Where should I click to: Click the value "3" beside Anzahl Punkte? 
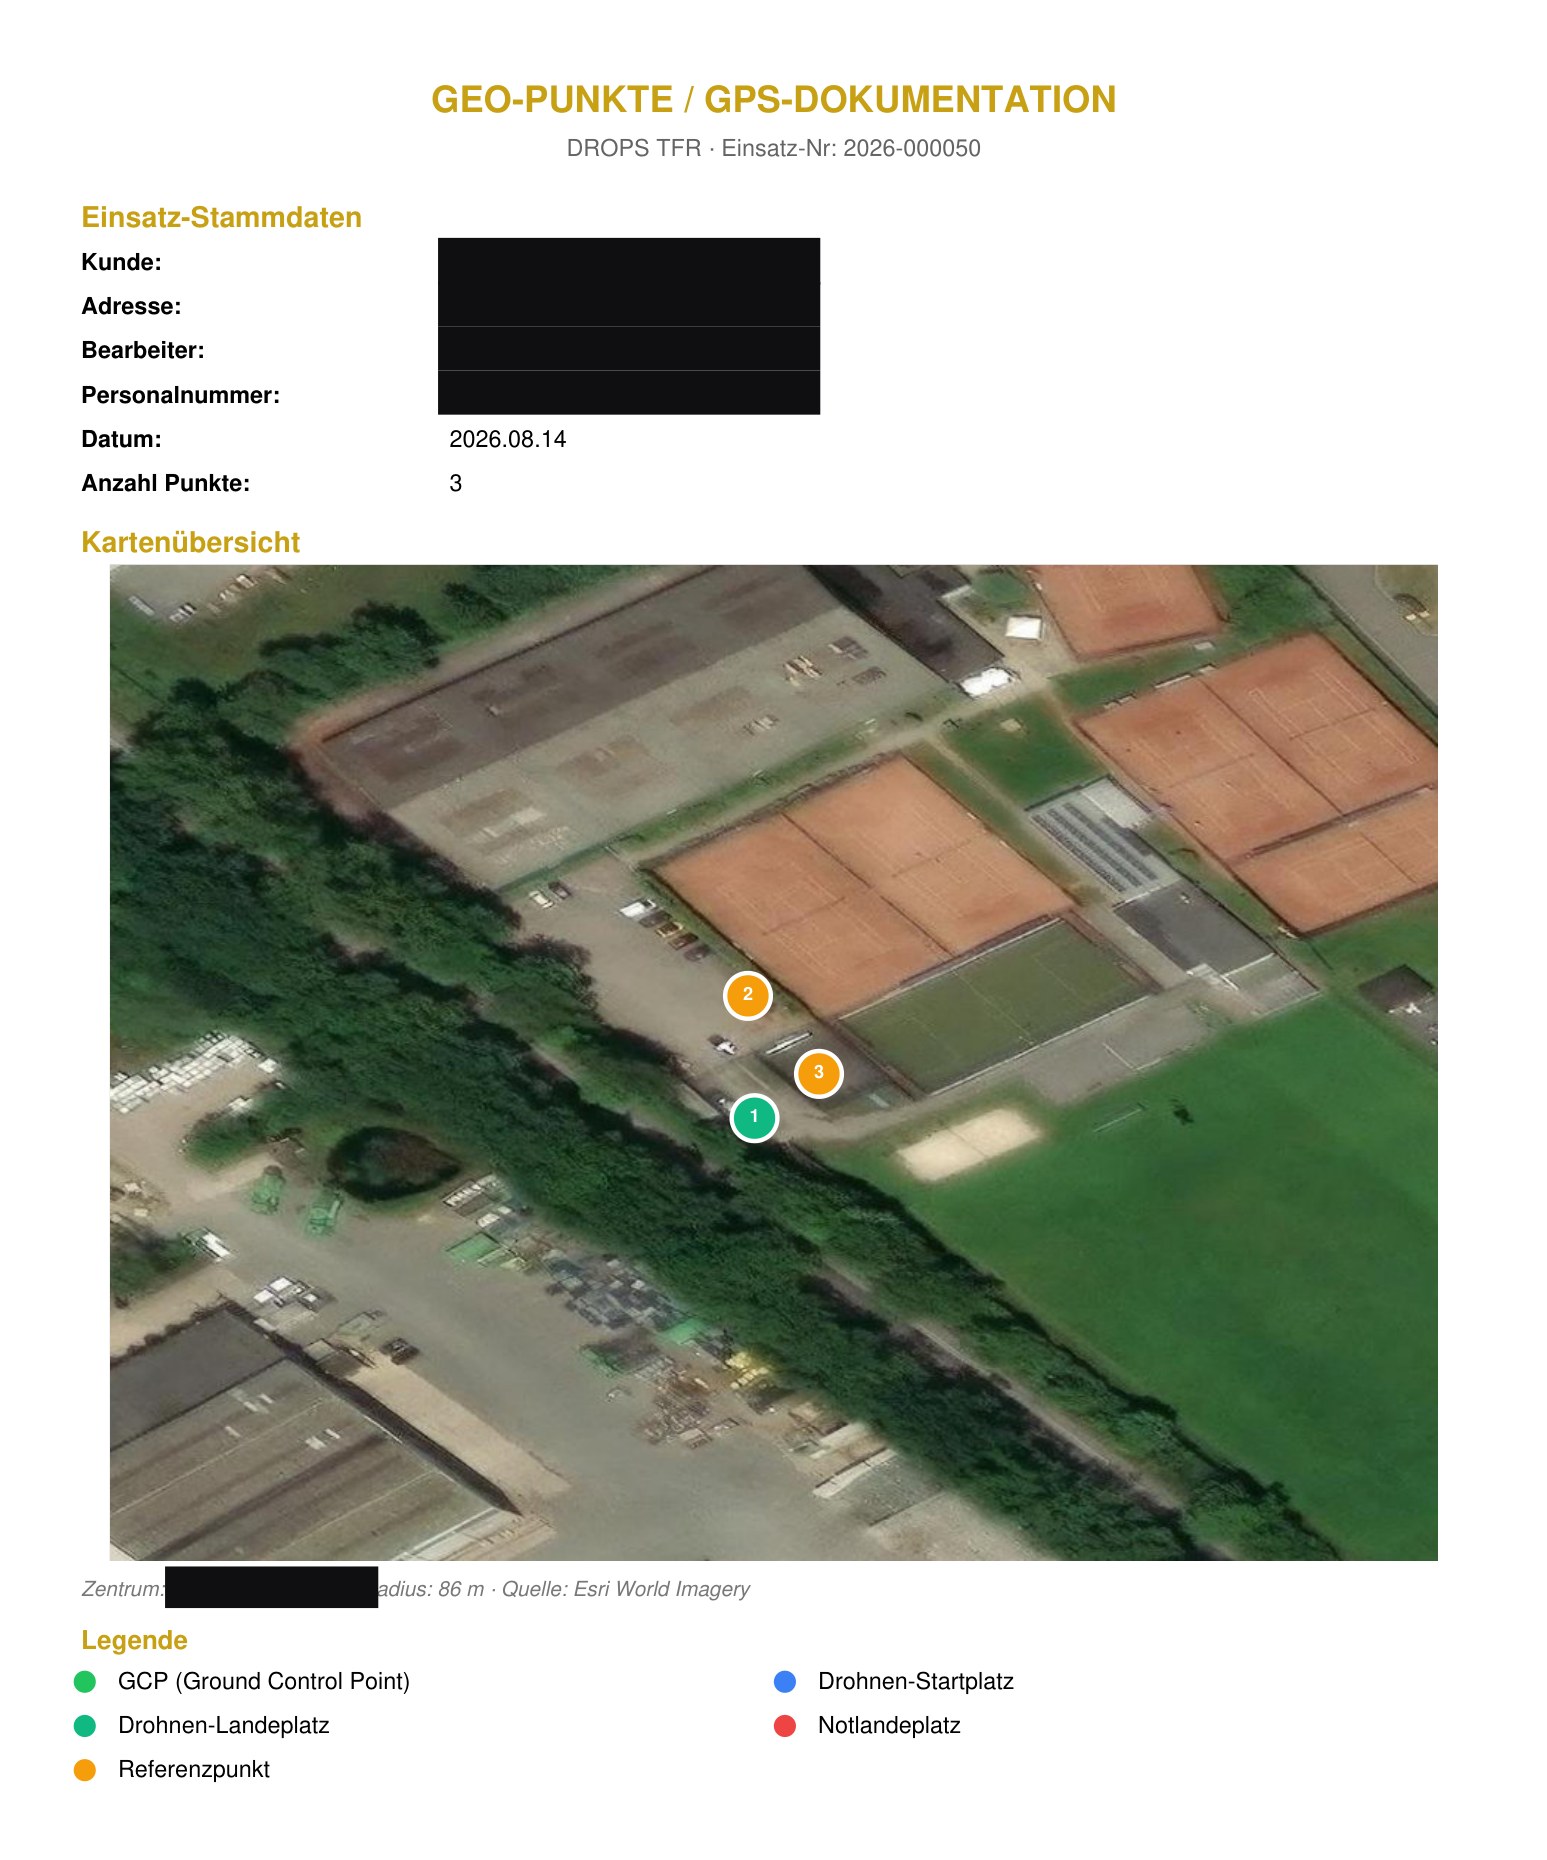[x=456, y=483]
